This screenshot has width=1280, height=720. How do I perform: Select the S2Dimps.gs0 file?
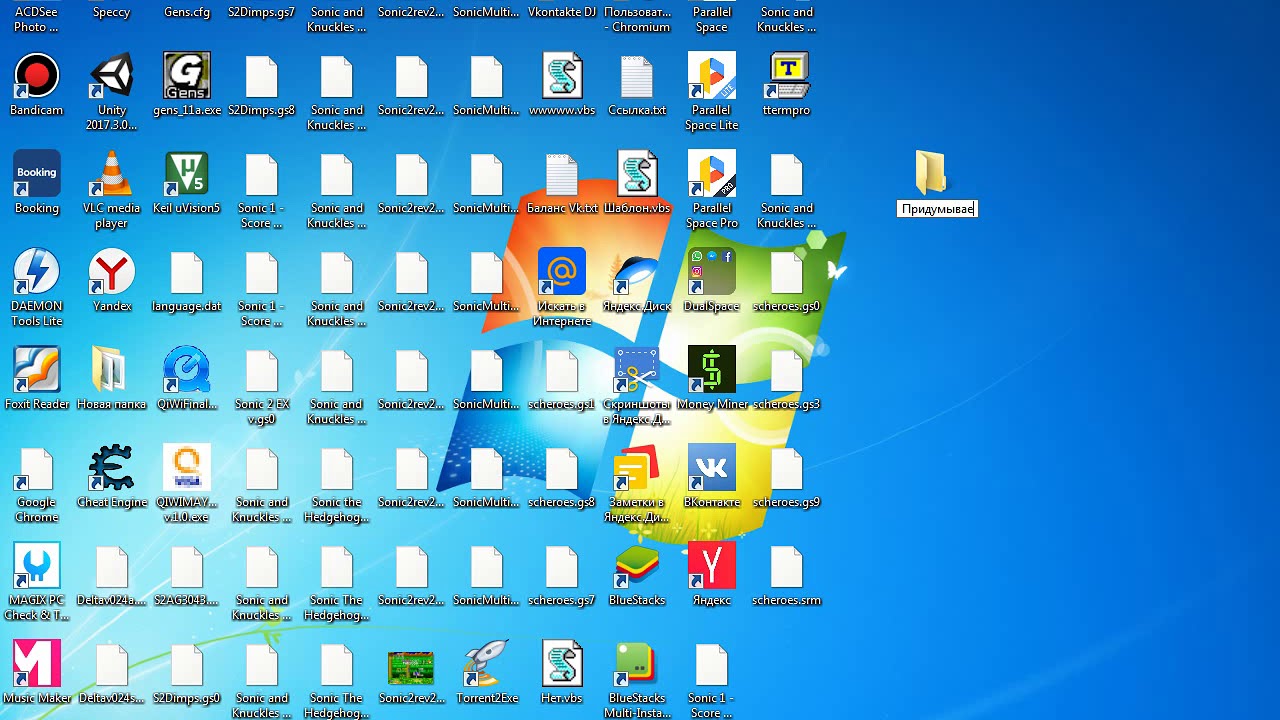click(187, 665)
